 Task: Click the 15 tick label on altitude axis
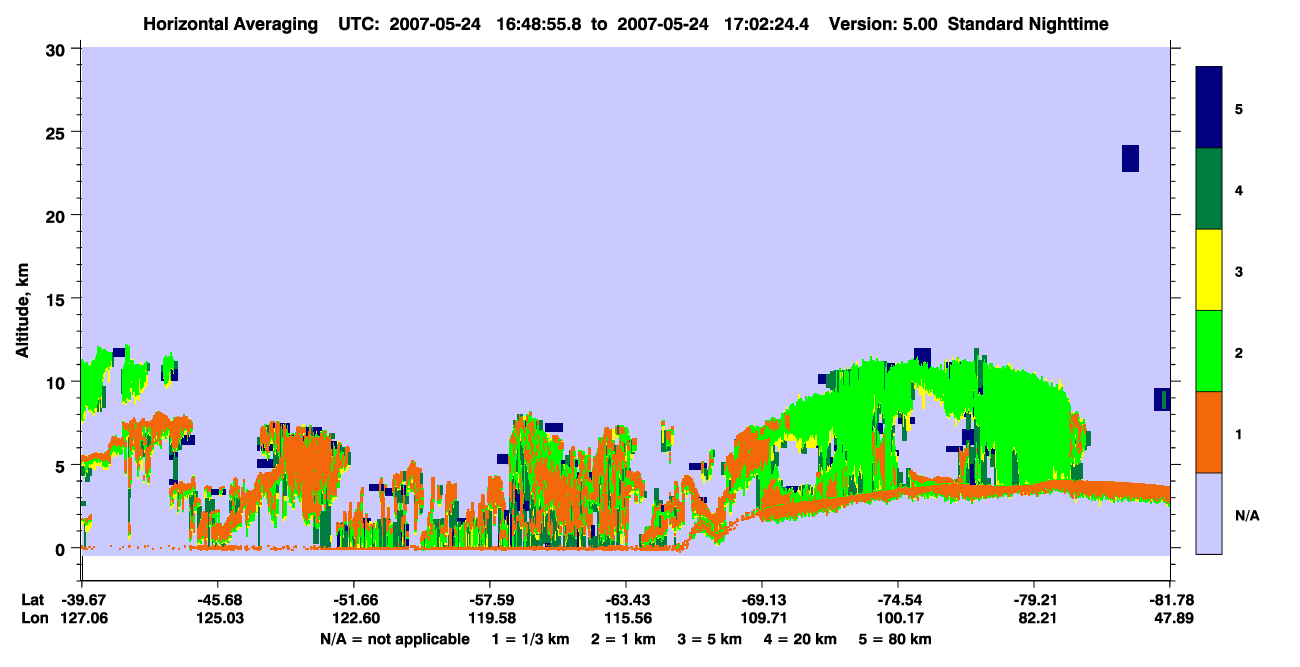coord(59,299)
